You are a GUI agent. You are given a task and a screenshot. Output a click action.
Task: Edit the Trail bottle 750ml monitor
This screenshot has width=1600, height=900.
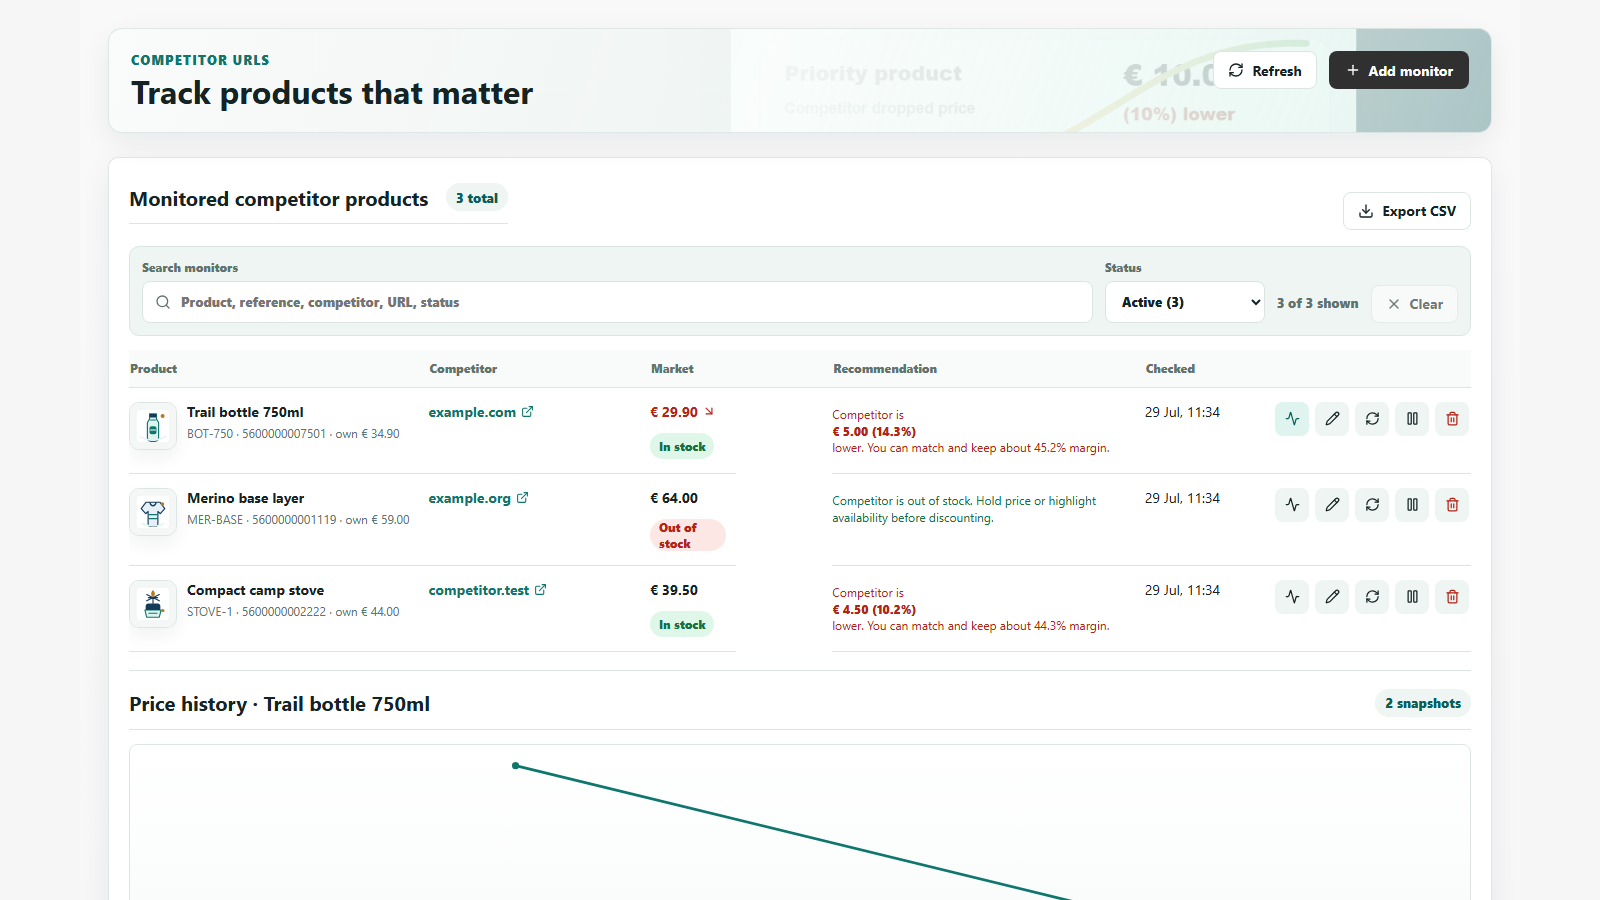point(1332,419)
